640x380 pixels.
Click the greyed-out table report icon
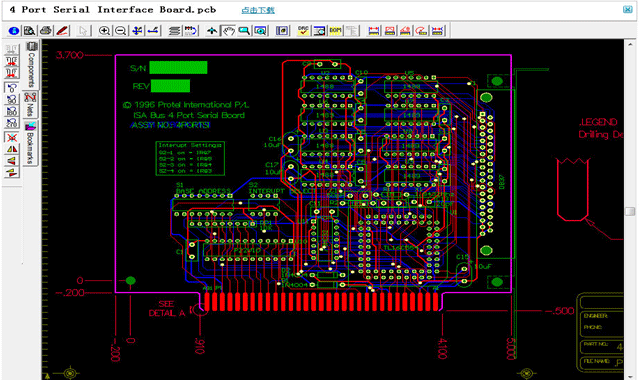[352, 31]
